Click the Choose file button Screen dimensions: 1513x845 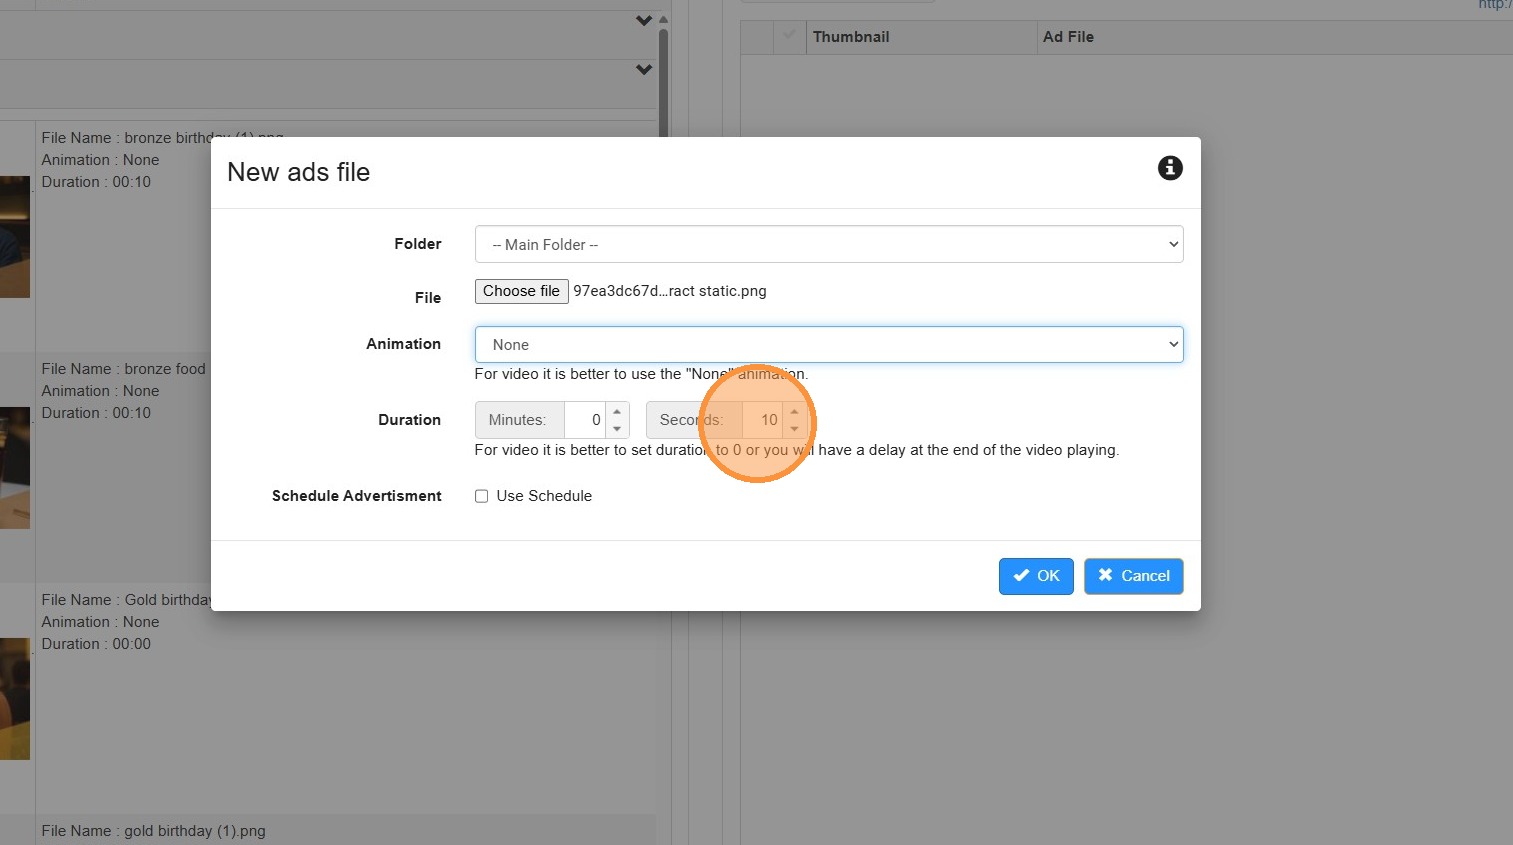(521, 291)
